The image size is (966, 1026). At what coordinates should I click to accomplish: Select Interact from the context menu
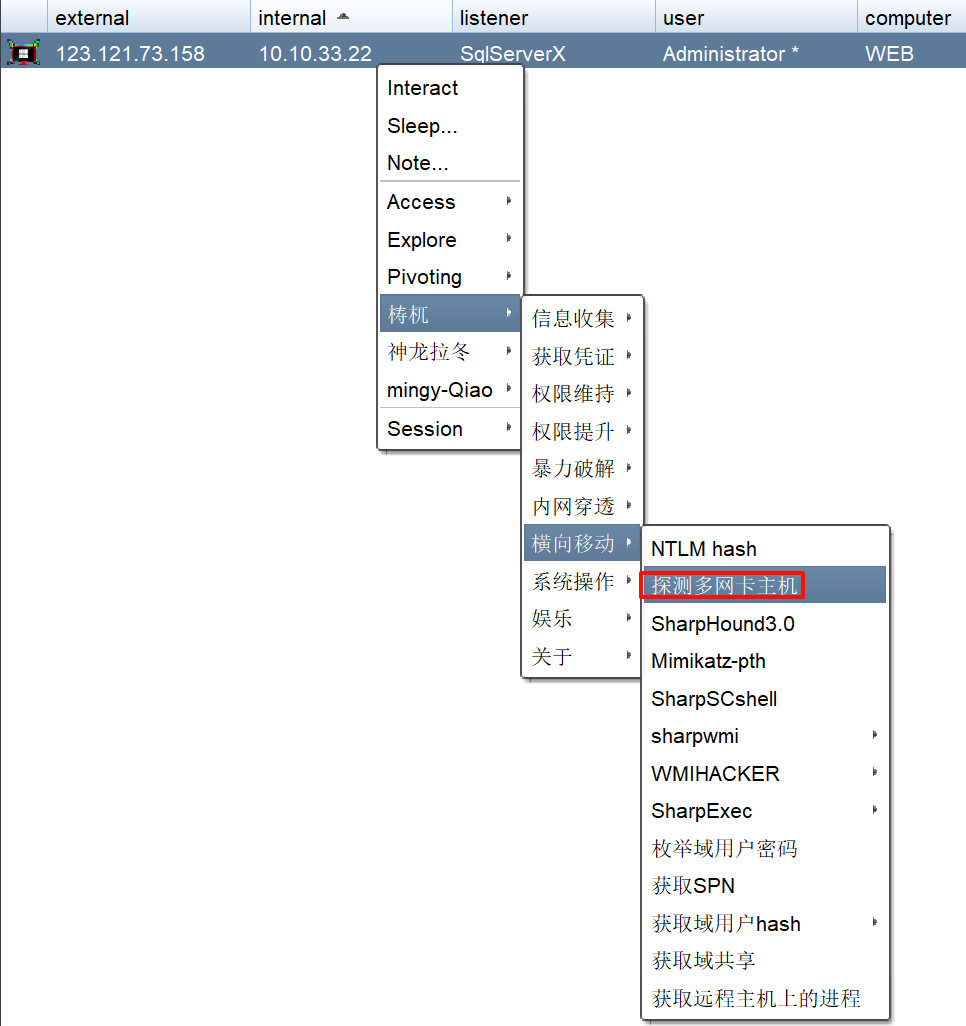[423, 88]
